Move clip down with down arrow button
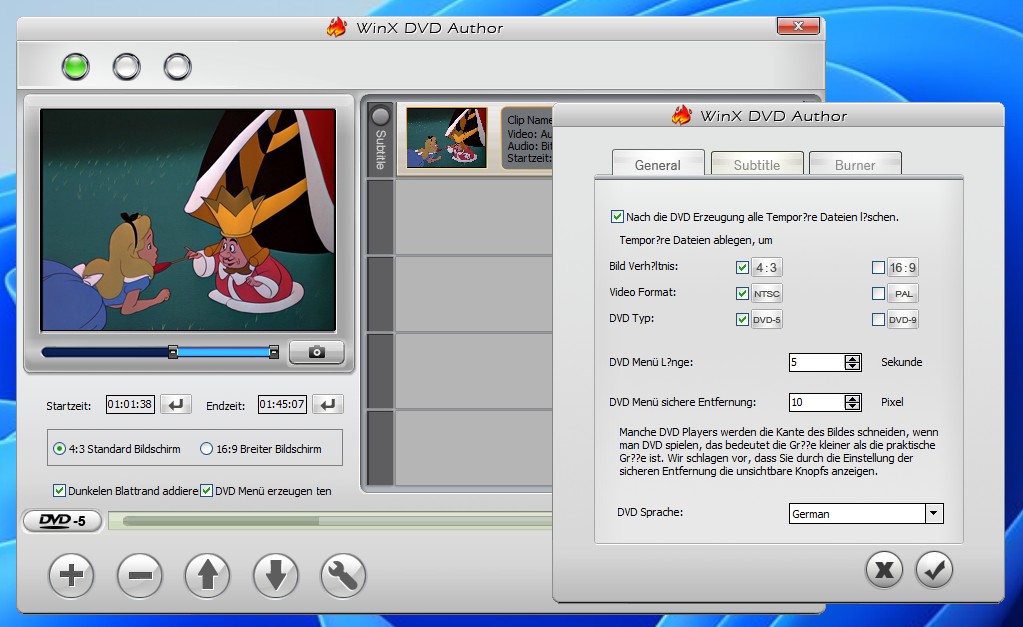Viewport: 1023px width, 627px height. (275, 575)
